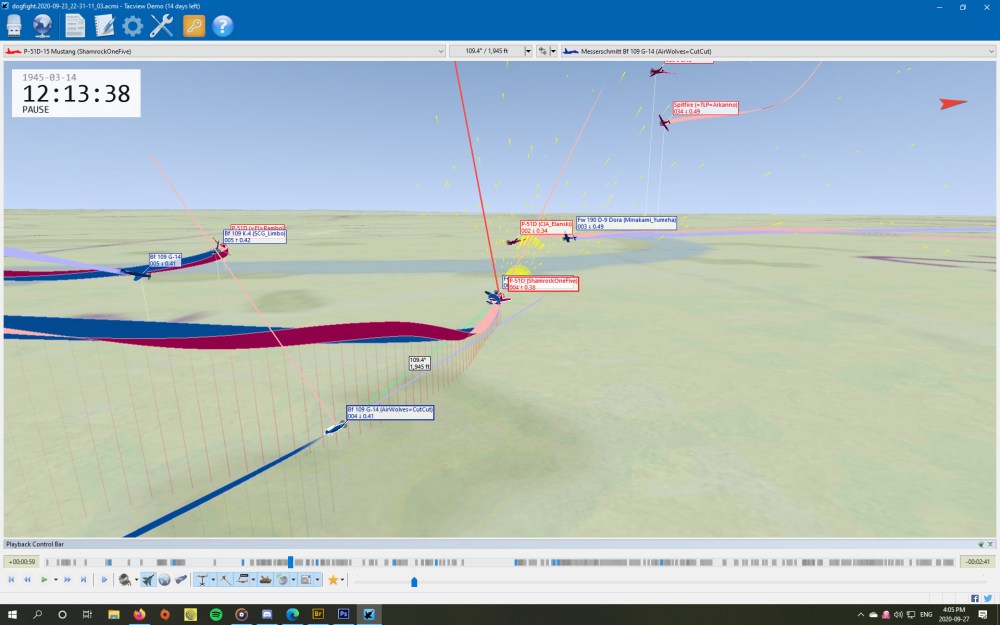
Task: Click the +00:00:59 elapsed time button
Action: (21, 562)
